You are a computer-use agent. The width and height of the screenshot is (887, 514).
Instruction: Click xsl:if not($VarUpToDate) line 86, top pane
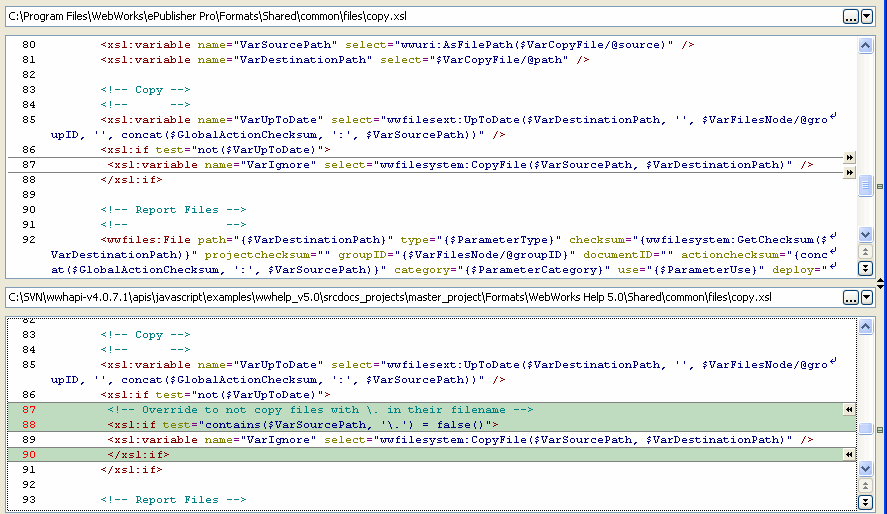216,150
